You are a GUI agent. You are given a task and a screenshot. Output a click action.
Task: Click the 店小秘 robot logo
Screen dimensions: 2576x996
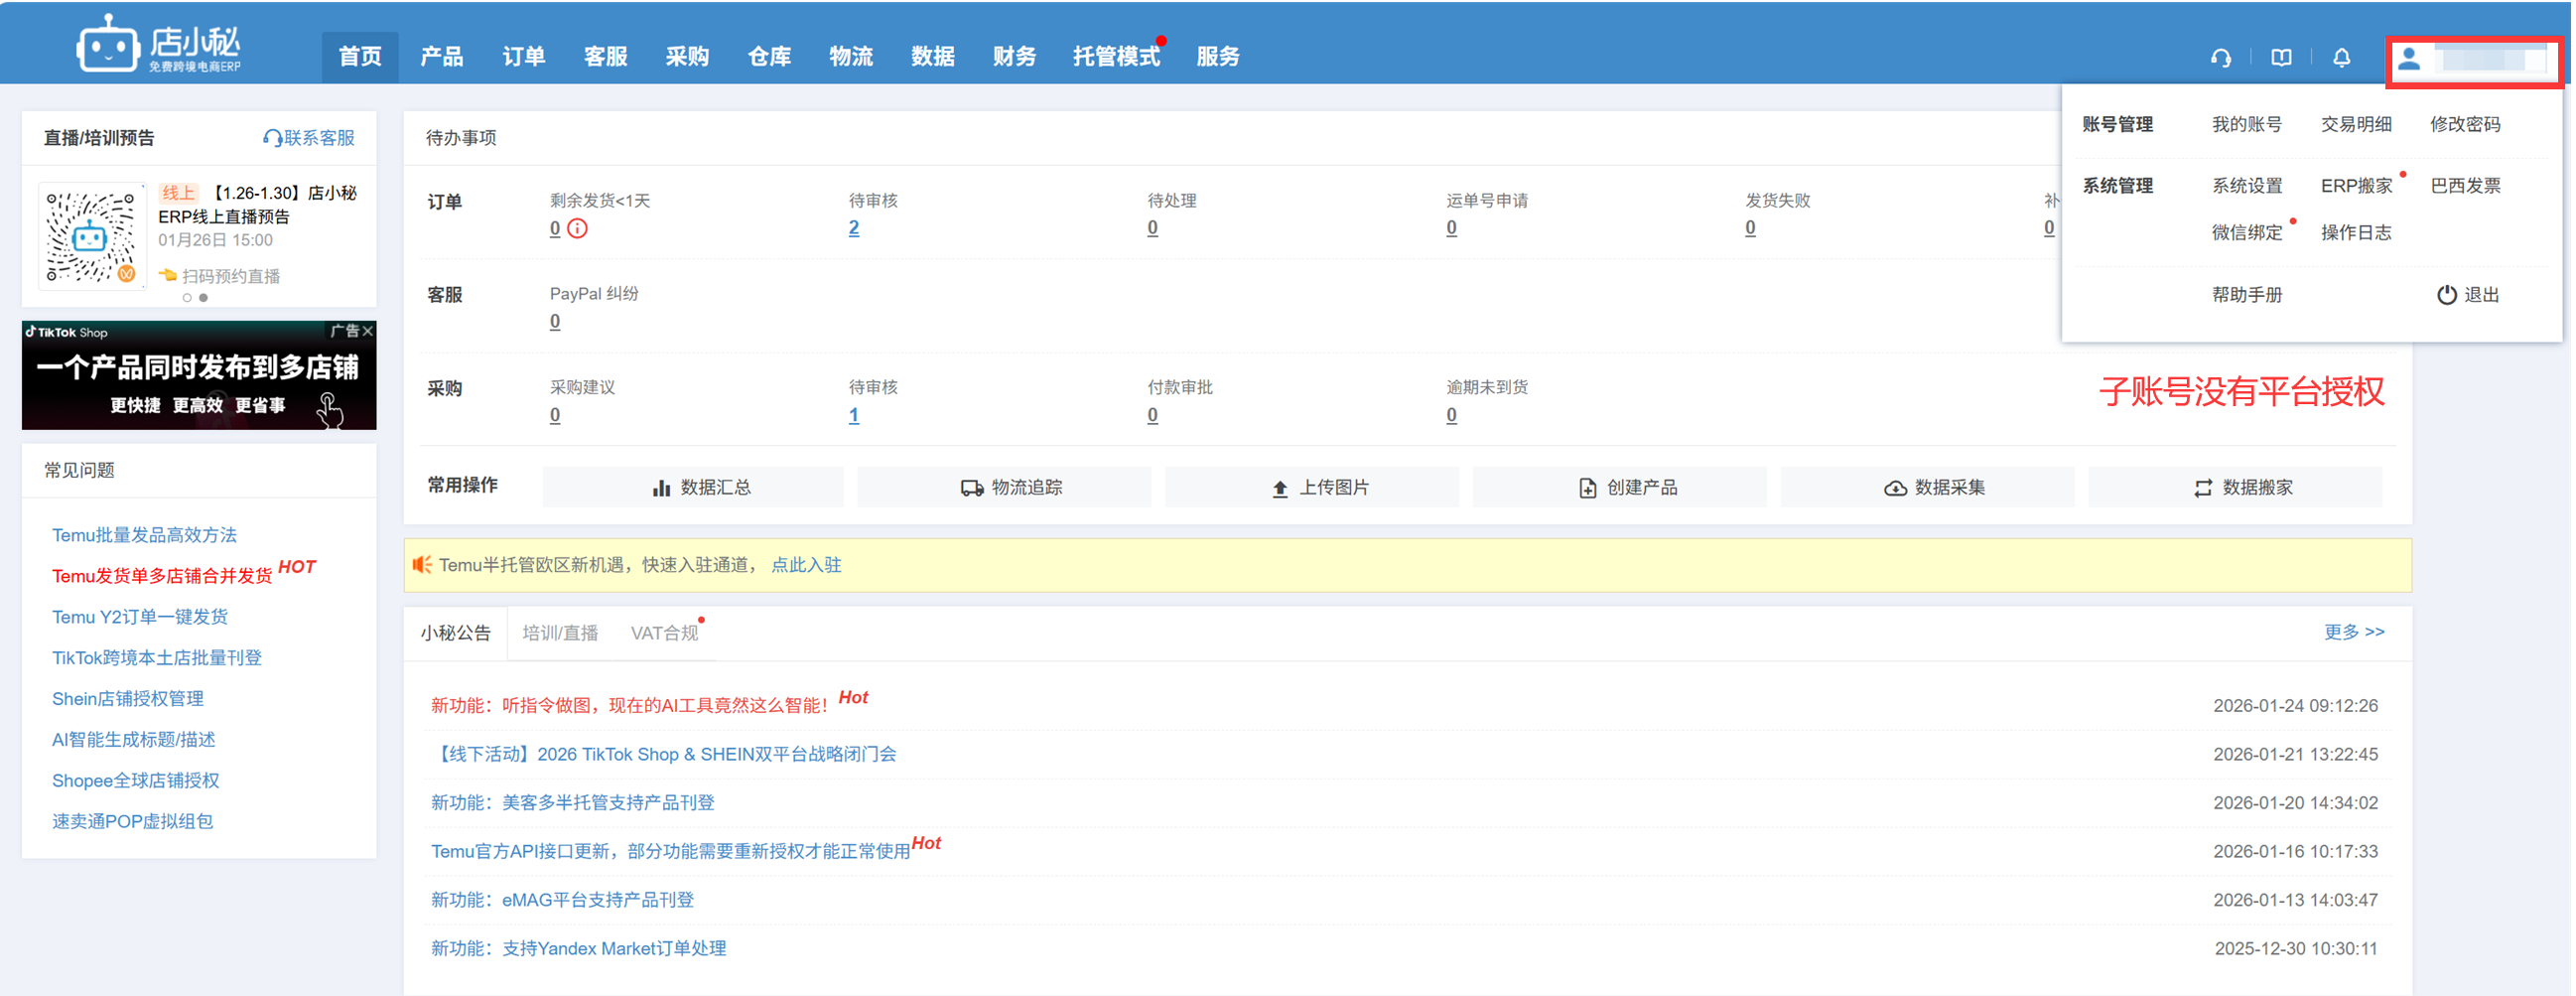click(108, 46)
